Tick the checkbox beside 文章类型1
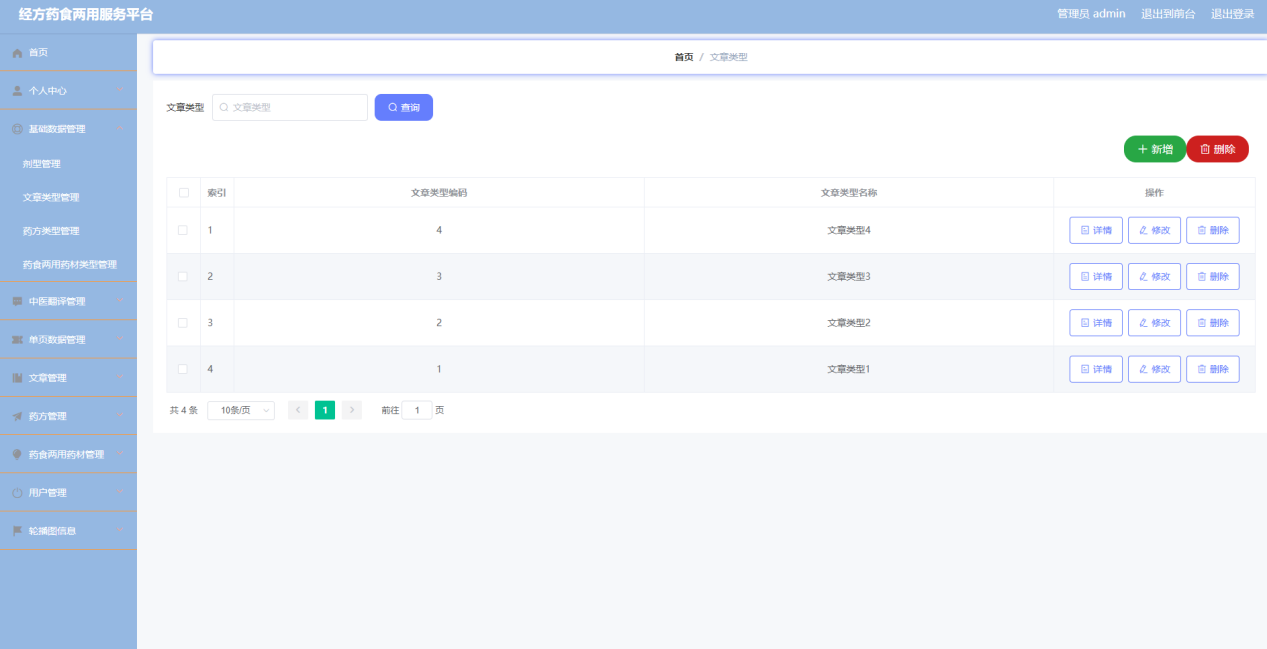 click(x=183, y=369)
